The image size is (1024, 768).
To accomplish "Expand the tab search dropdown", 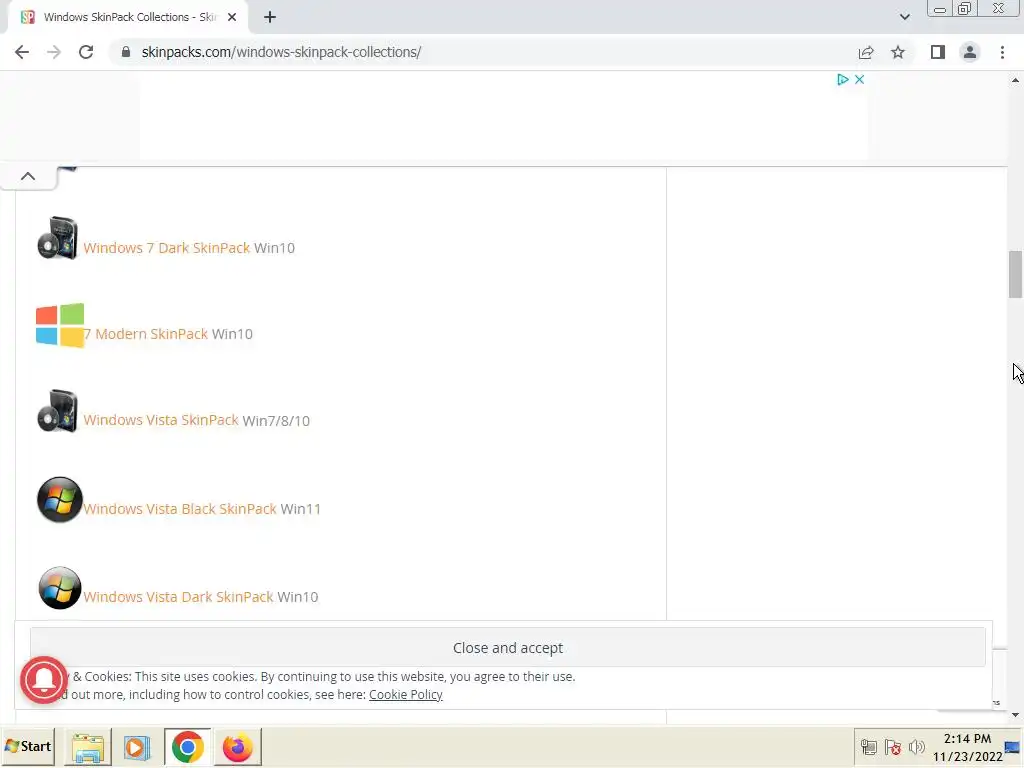I will [904, 17].
